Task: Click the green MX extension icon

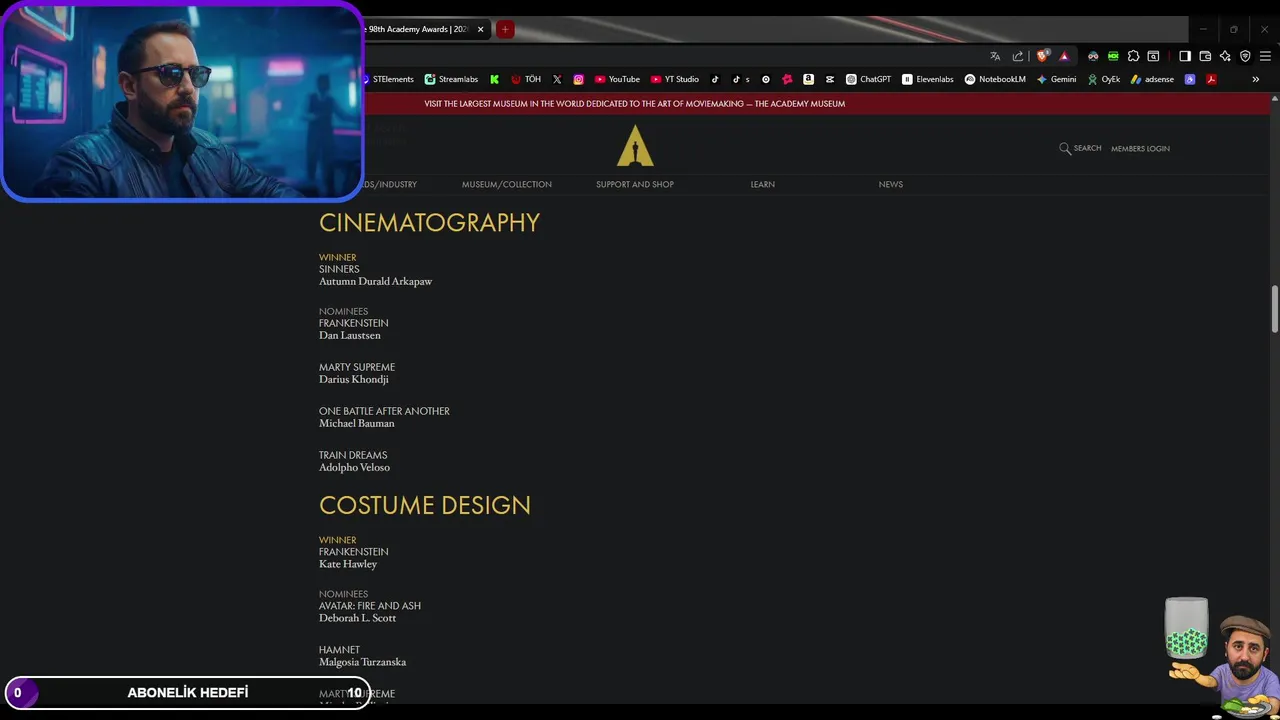Action: [1113, 56]
